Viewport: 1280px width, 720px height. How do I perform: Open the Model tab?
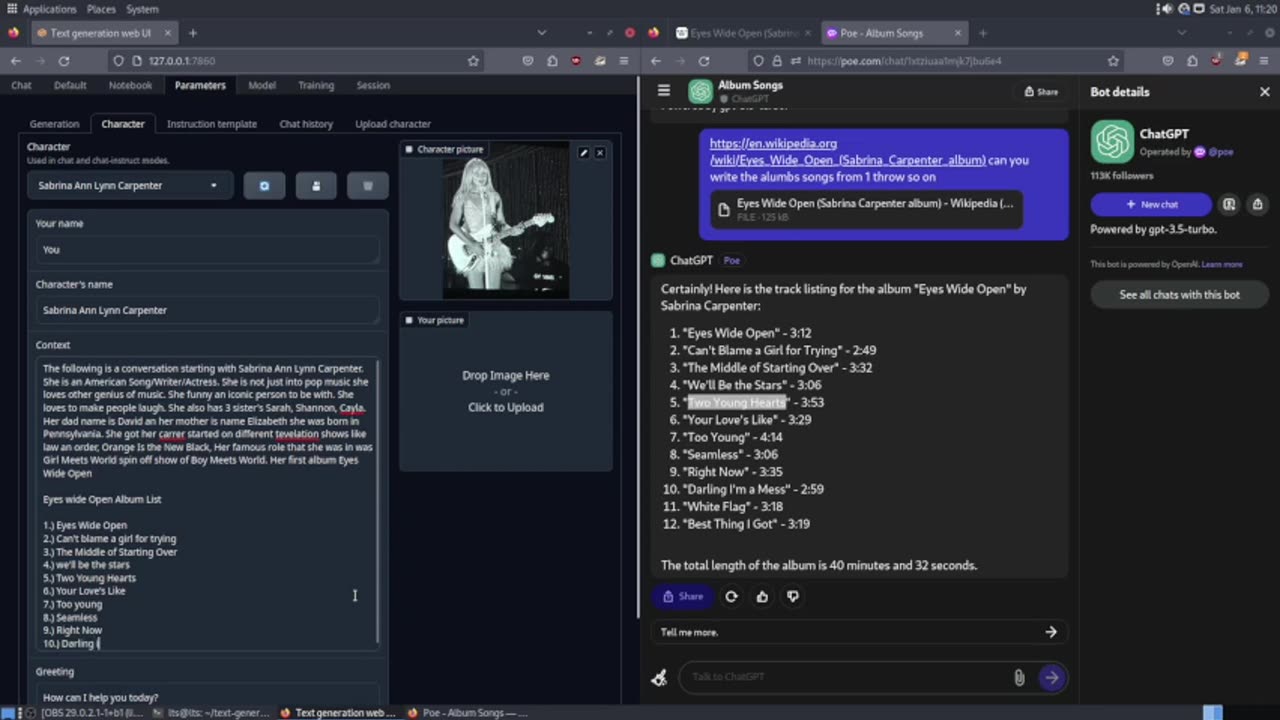(x=262, y=85)
